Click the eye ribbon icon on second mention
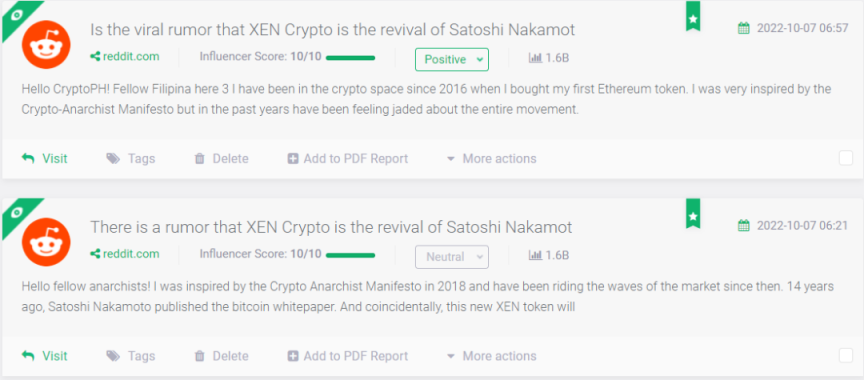Viewport: 864px width, 380px height. point(17,212)
